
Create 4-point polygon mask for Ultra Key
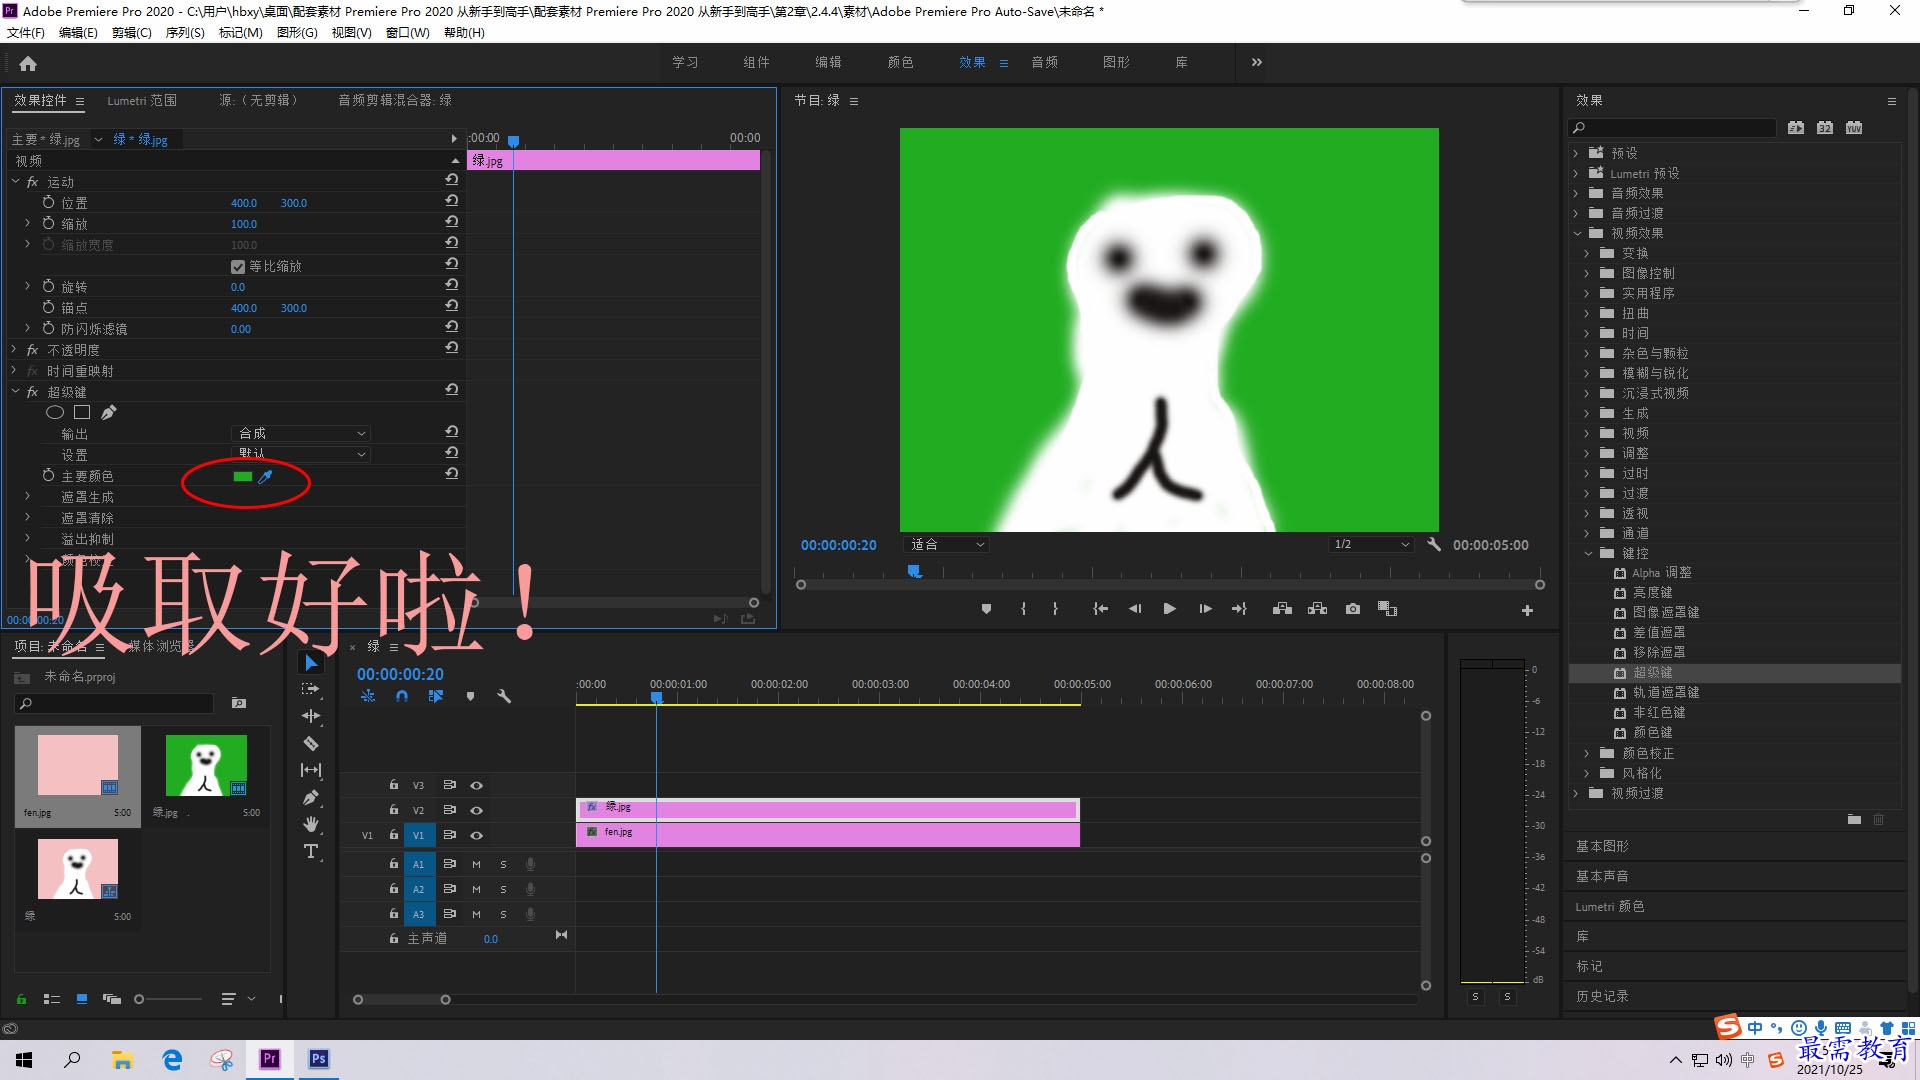click(x=82, y=412)
